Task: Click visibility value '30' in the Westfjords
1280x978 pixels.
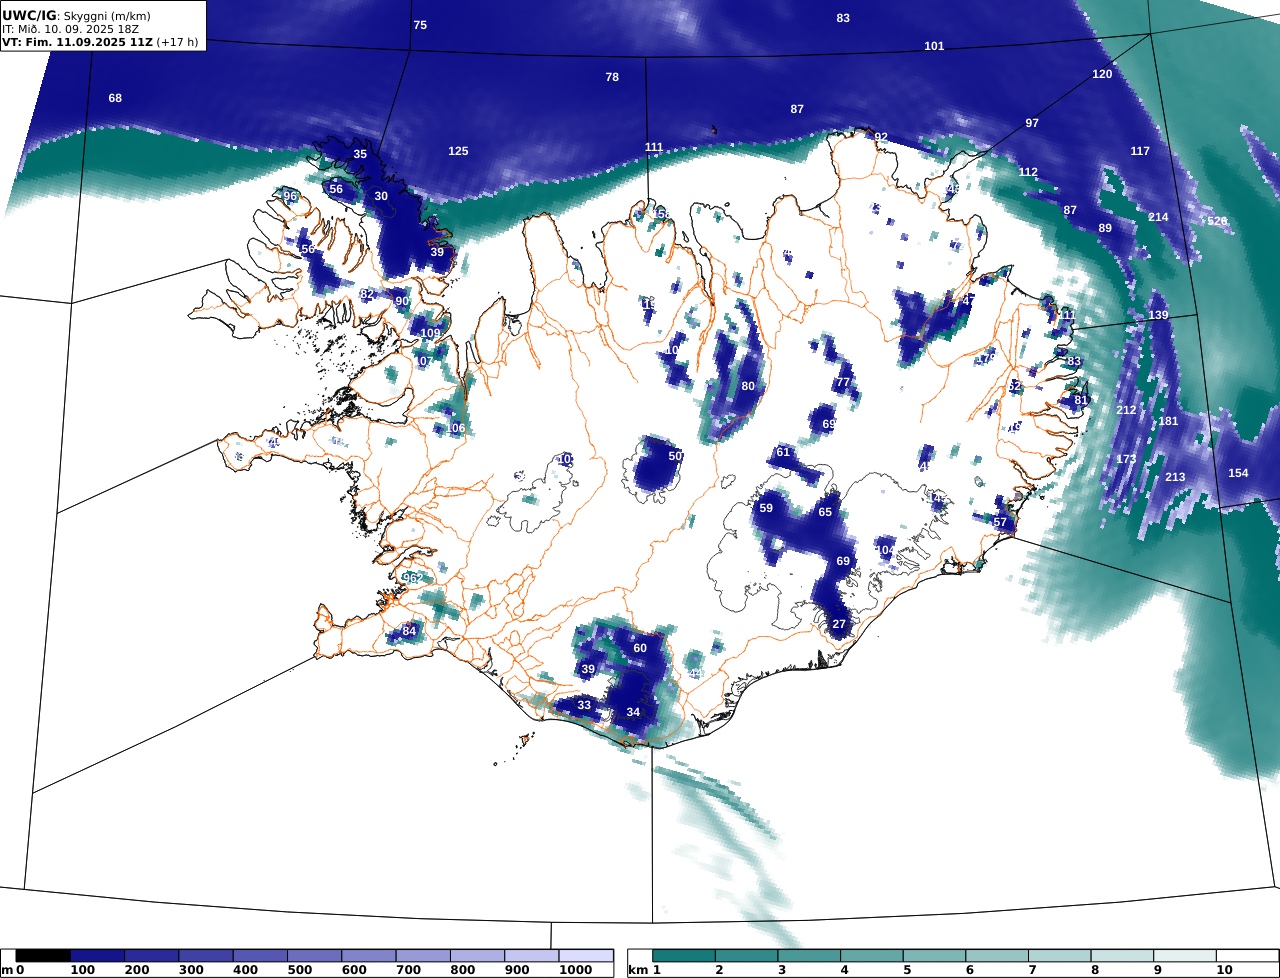Action: [381, 196]
